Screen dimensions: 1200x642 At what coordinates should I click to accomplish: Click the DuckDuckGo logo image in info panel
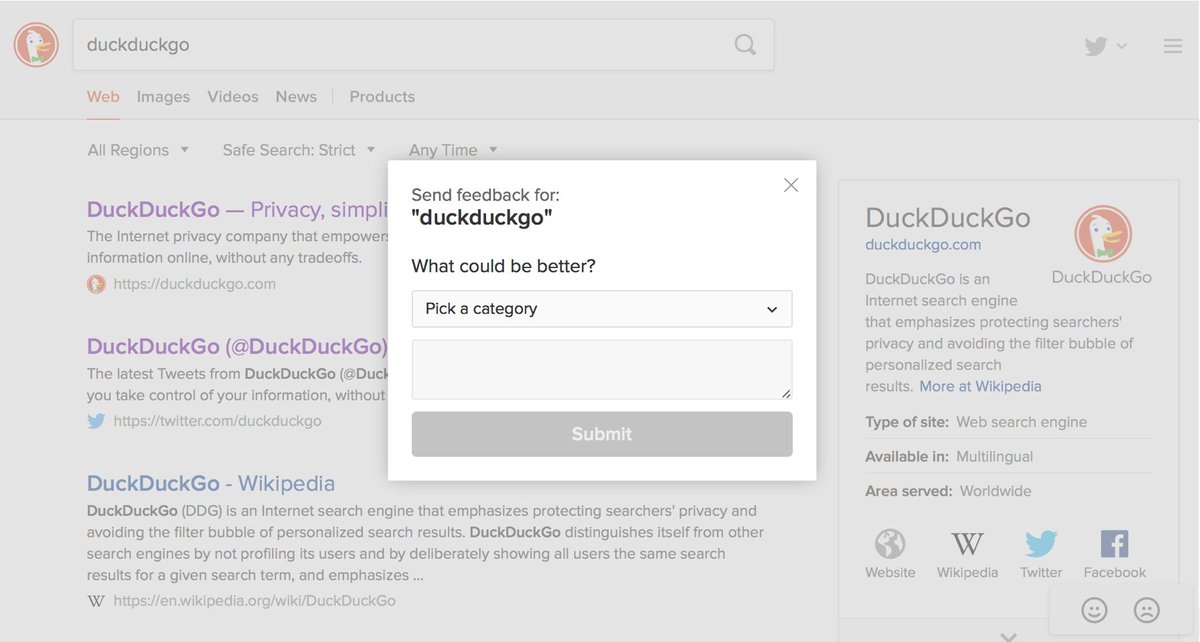coord(1102,234)
